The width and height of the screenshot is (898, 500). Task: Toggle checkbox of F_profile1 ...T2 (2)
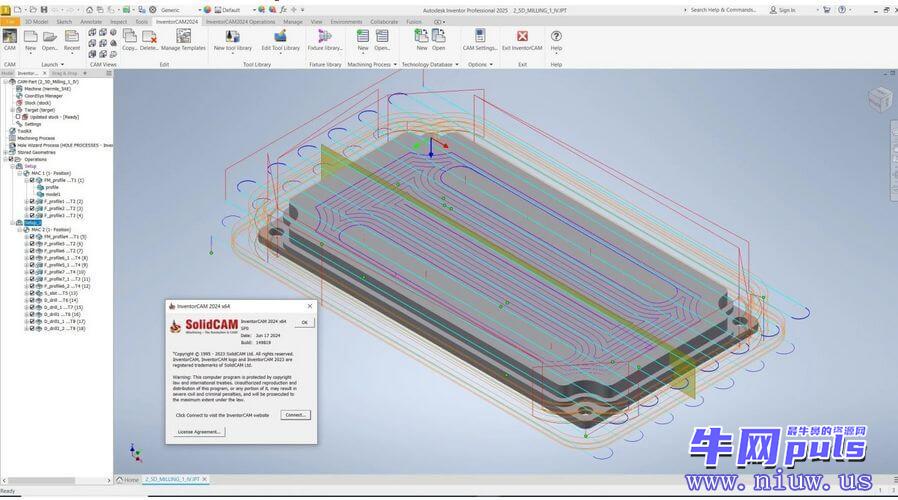(x=32, y=202)
